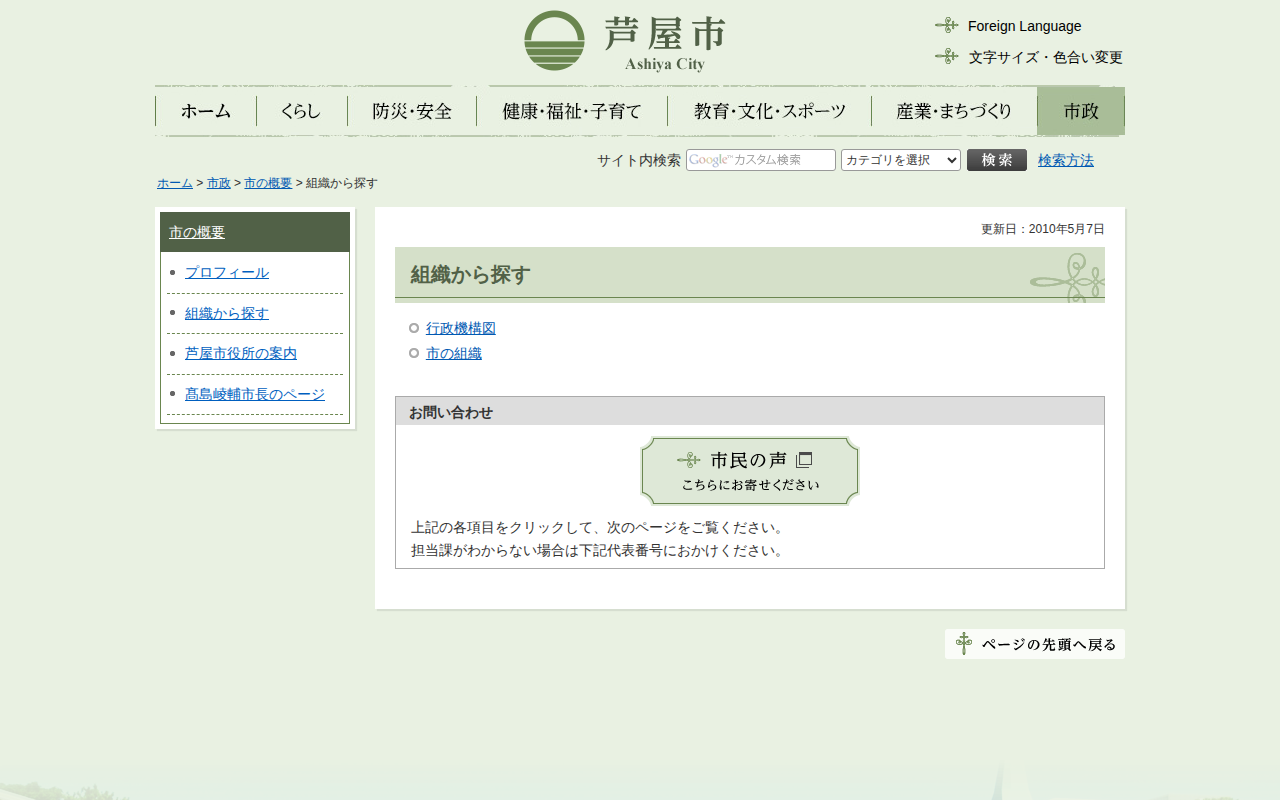Open the くらし navigation menu
1280x800 pixels.
coord(301,111)
